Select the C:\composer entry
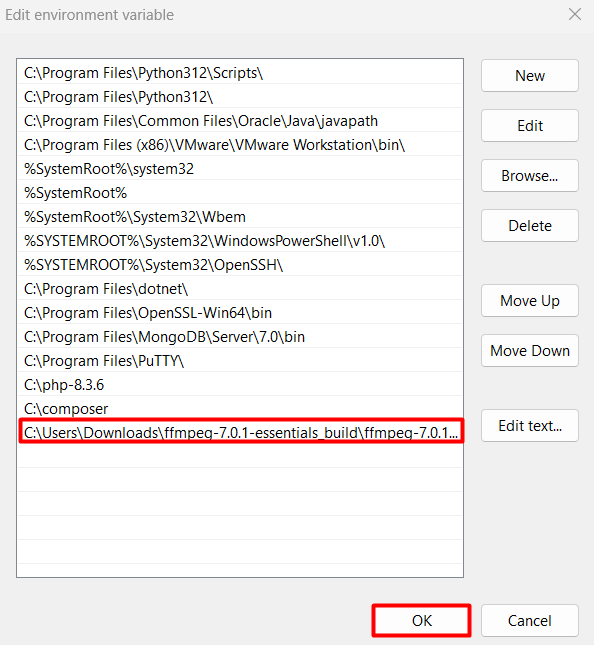Viewport: 594px width, 645px height. click(240, 408)
